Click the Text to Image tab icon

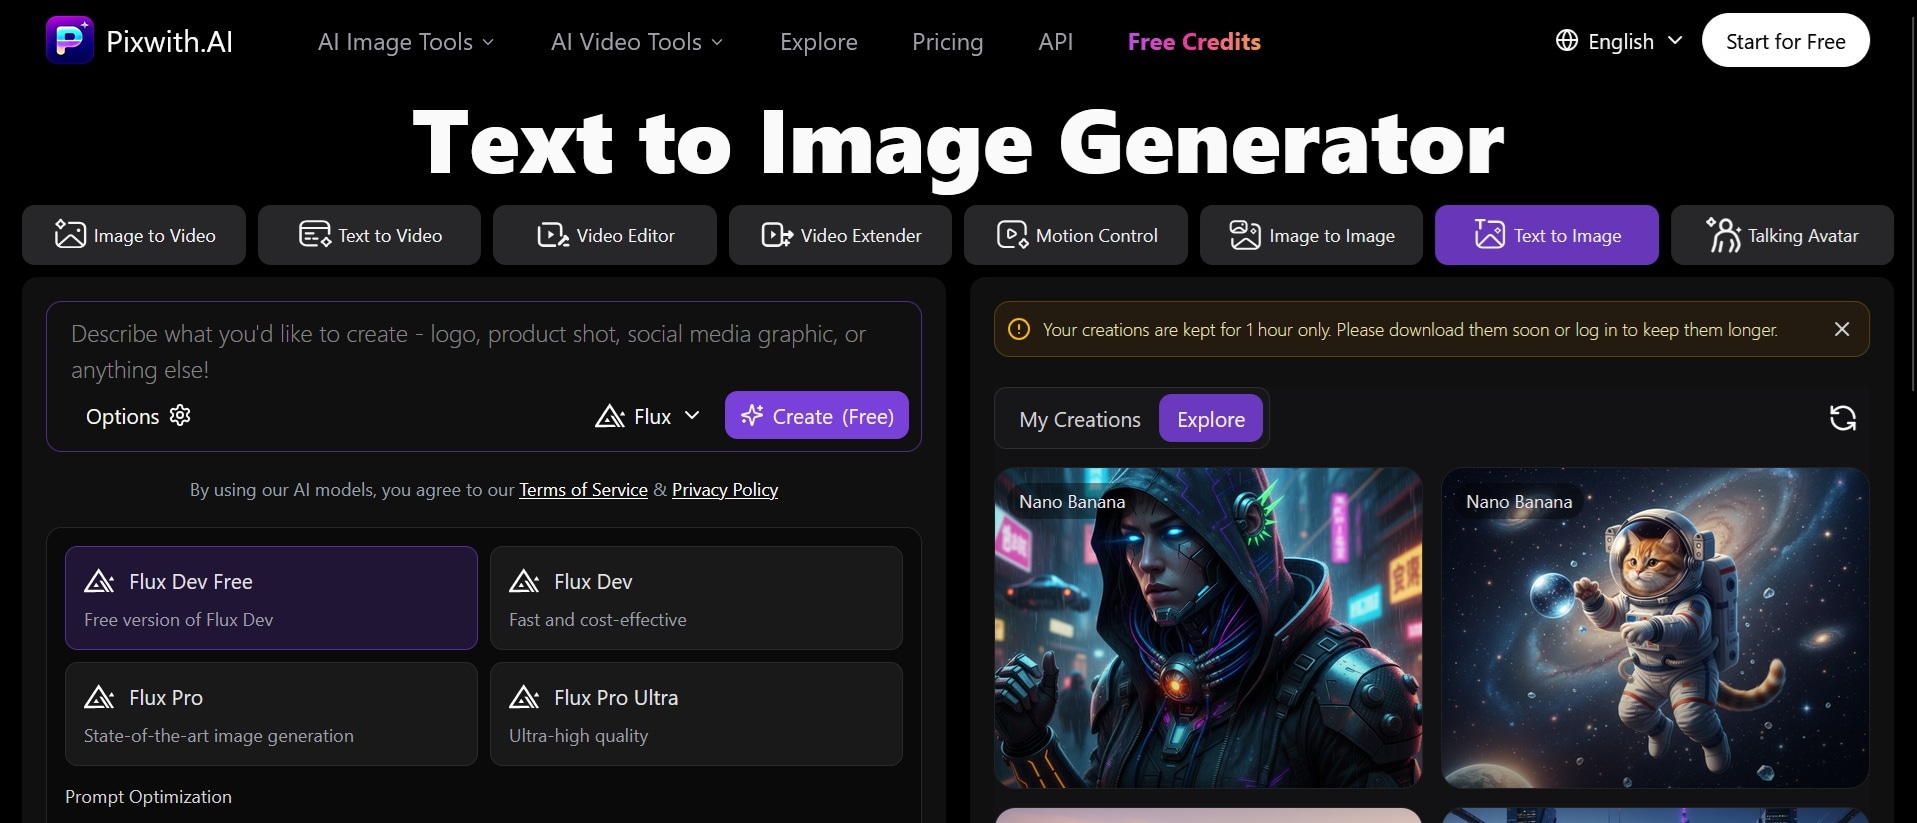(1489, 235)
